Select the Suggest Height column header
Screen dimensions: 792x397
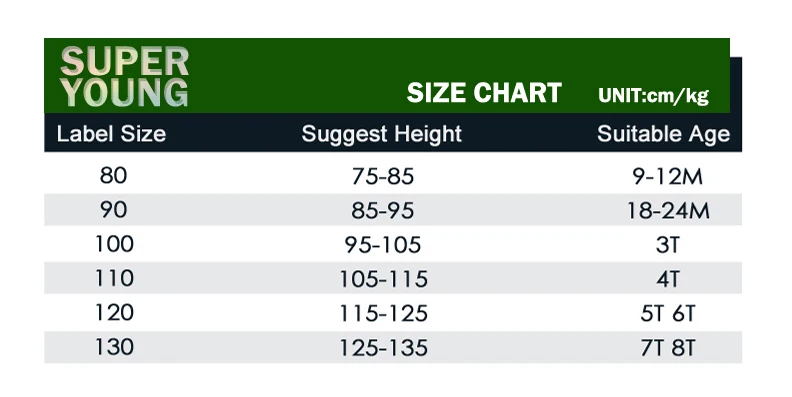click(x=381, y=134)
